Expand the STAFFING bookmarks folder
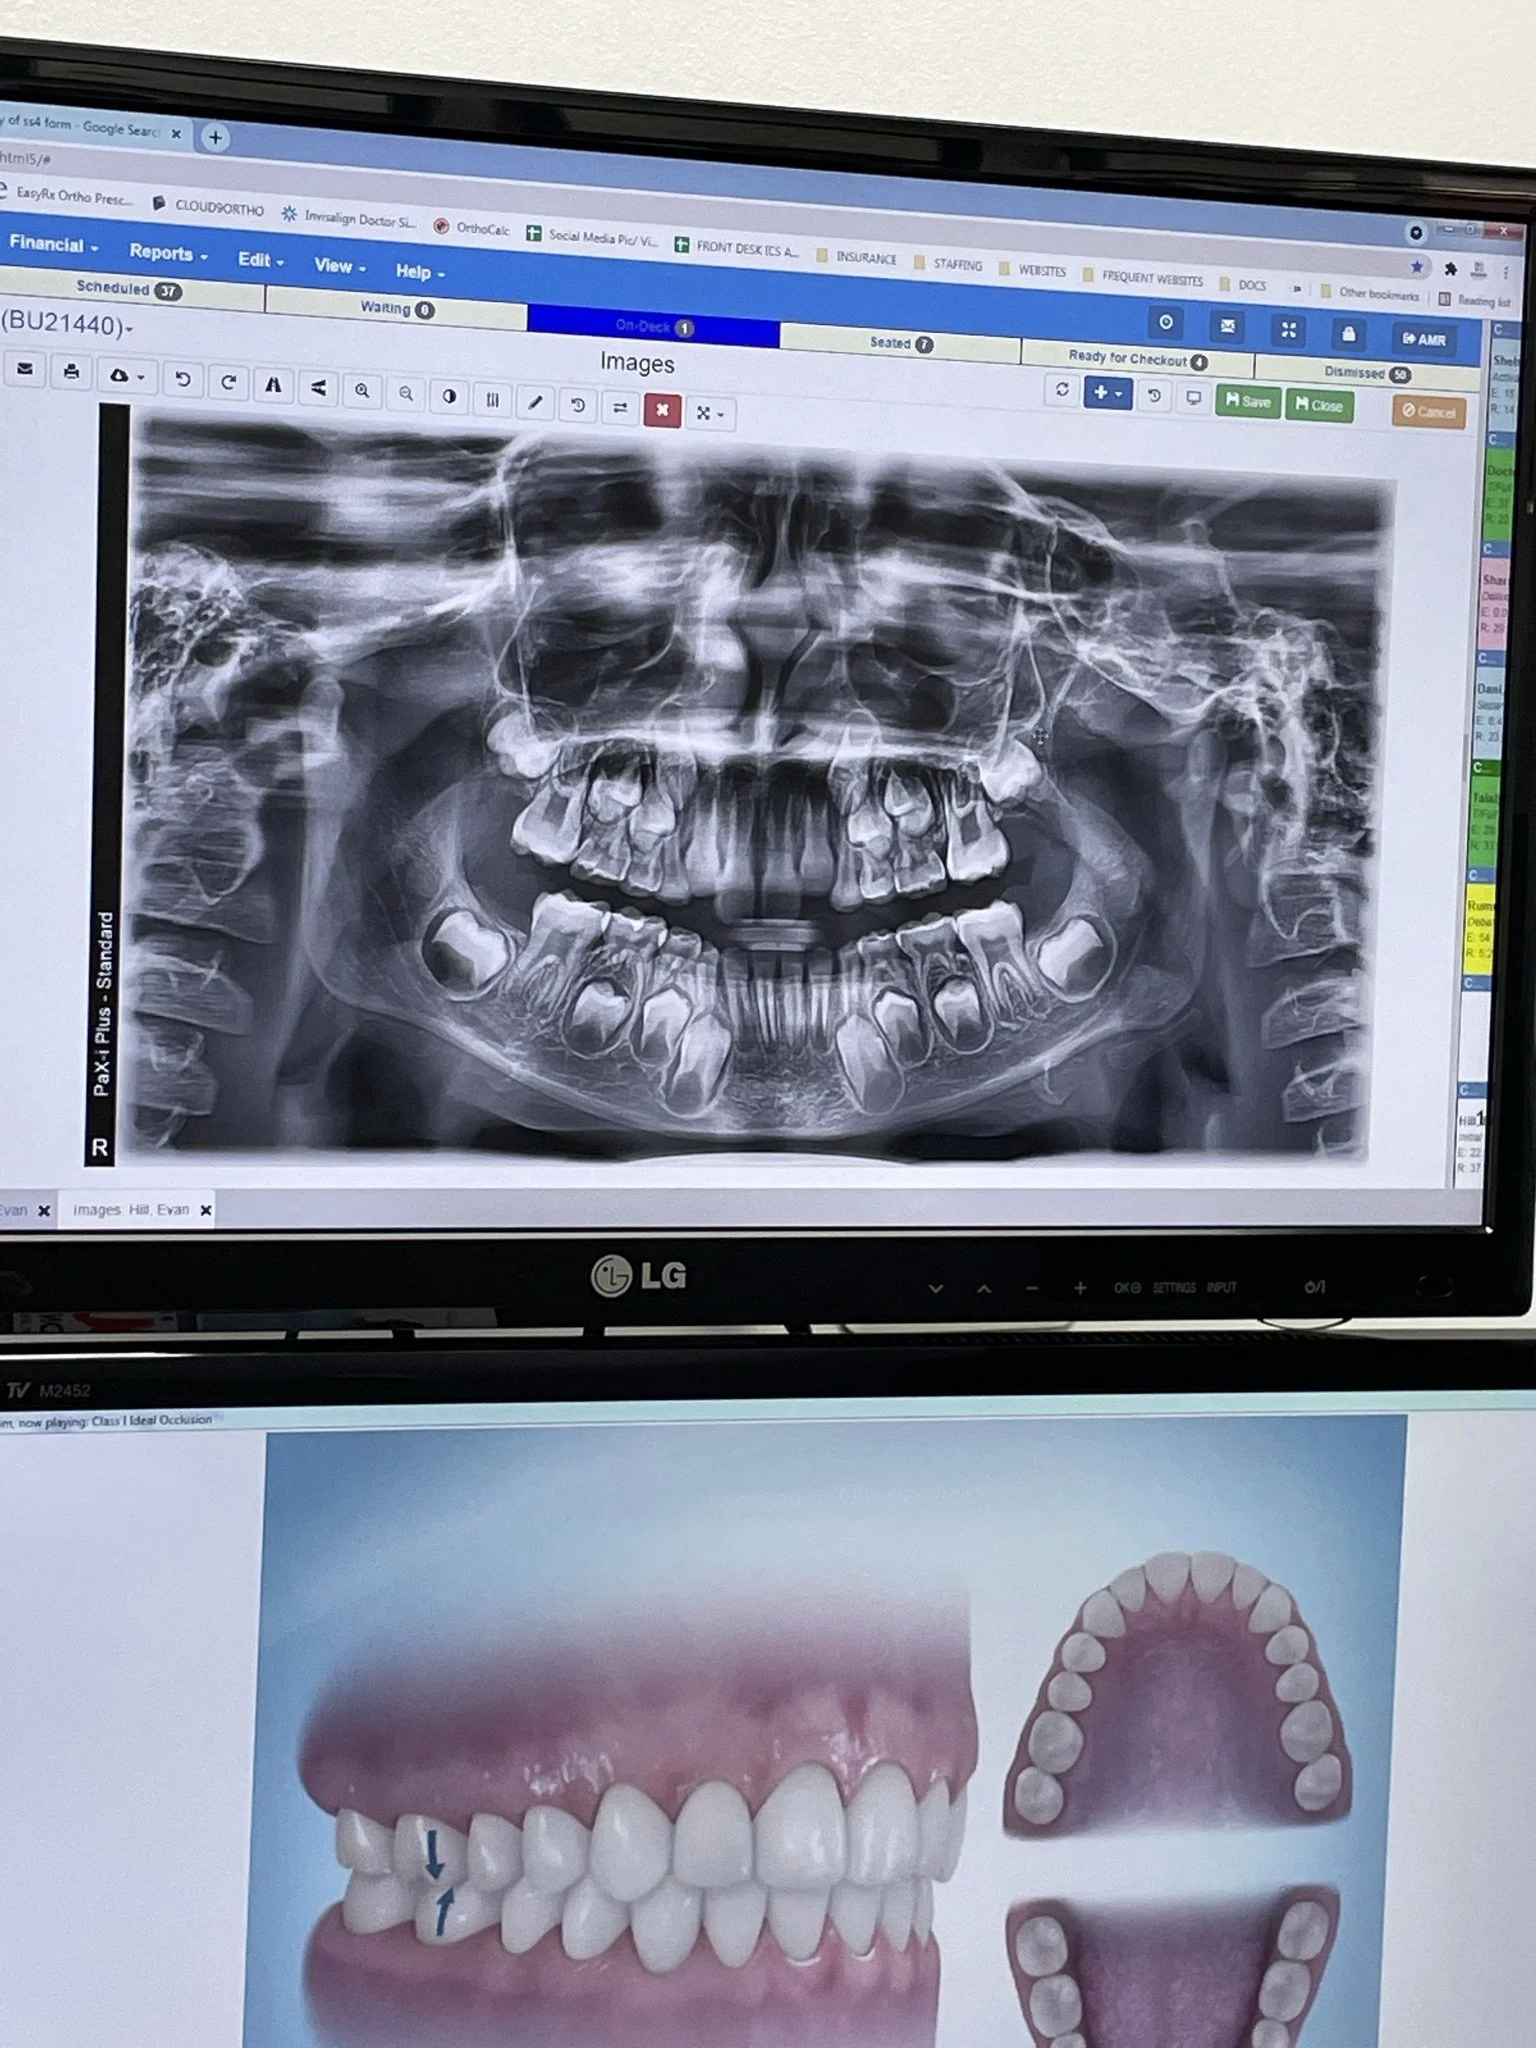The height and width of the screenshot is (2048, 1536). pos(948,264)
